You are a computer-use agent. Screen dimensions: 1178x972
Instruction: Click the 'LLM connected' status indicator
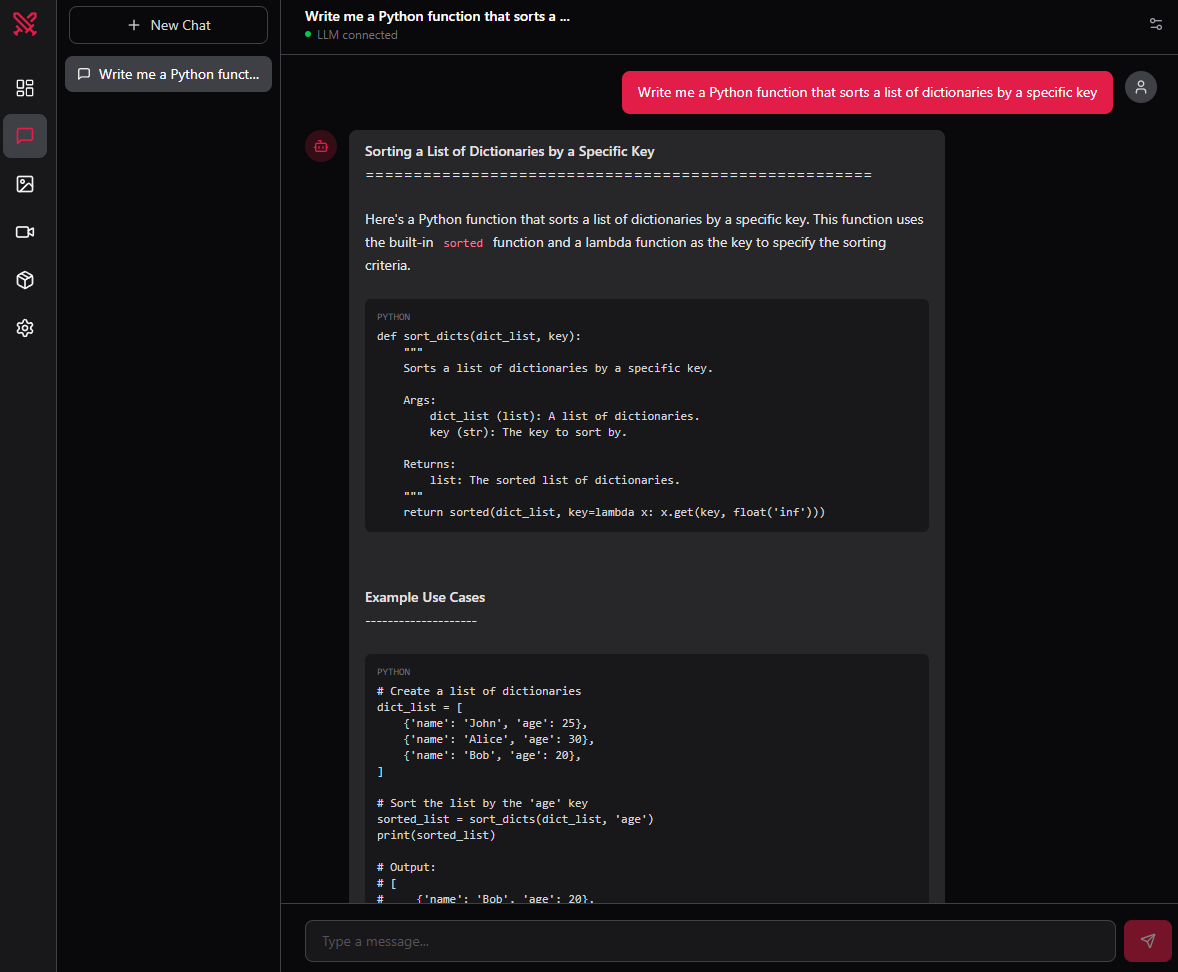(356, 35)
